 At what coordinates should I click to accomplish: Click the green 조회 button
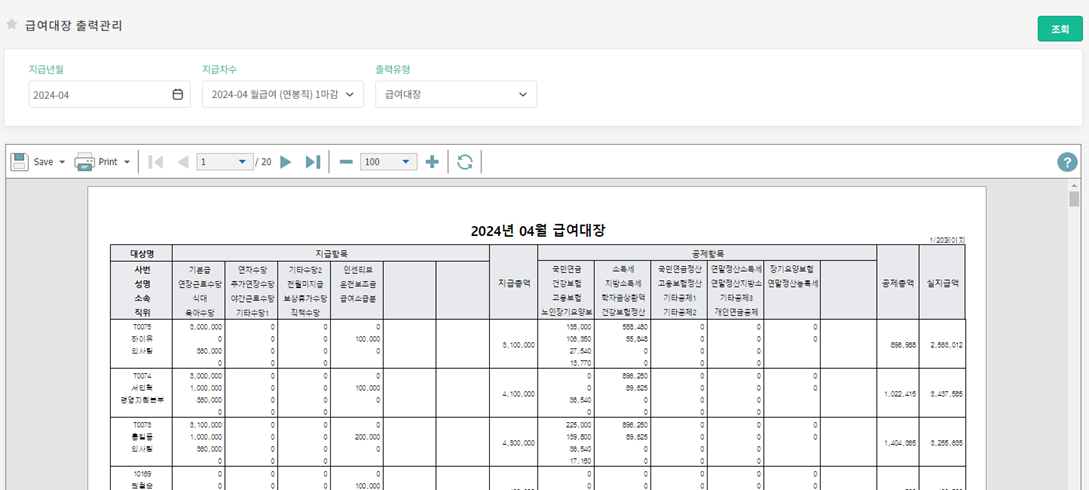(x=1059, y=29)
